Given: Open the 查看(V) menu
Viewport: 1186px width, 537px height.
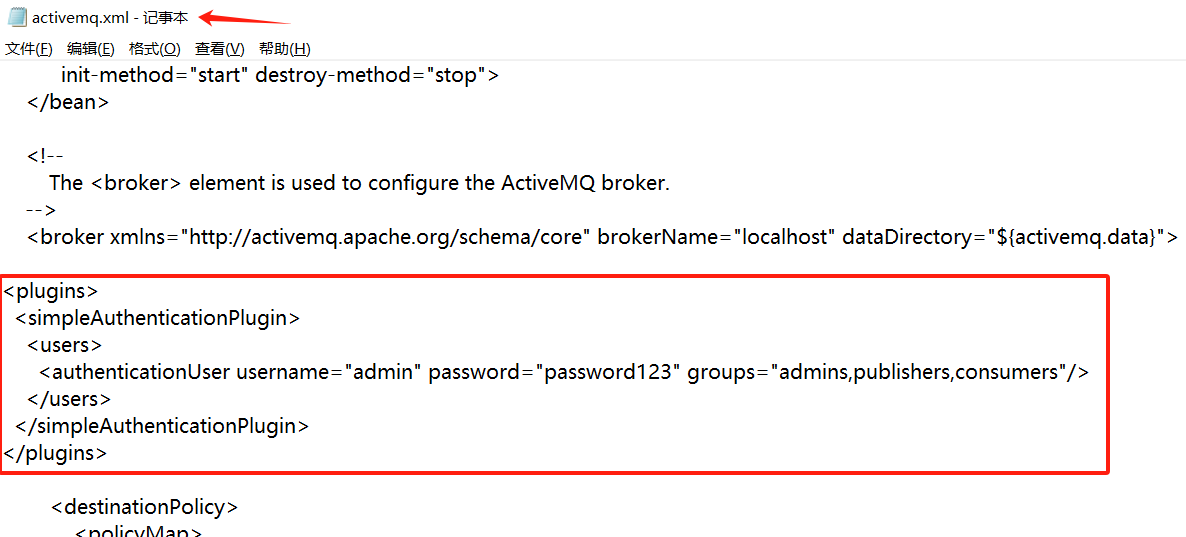Looking at the screenshot, I should [220, 49].
